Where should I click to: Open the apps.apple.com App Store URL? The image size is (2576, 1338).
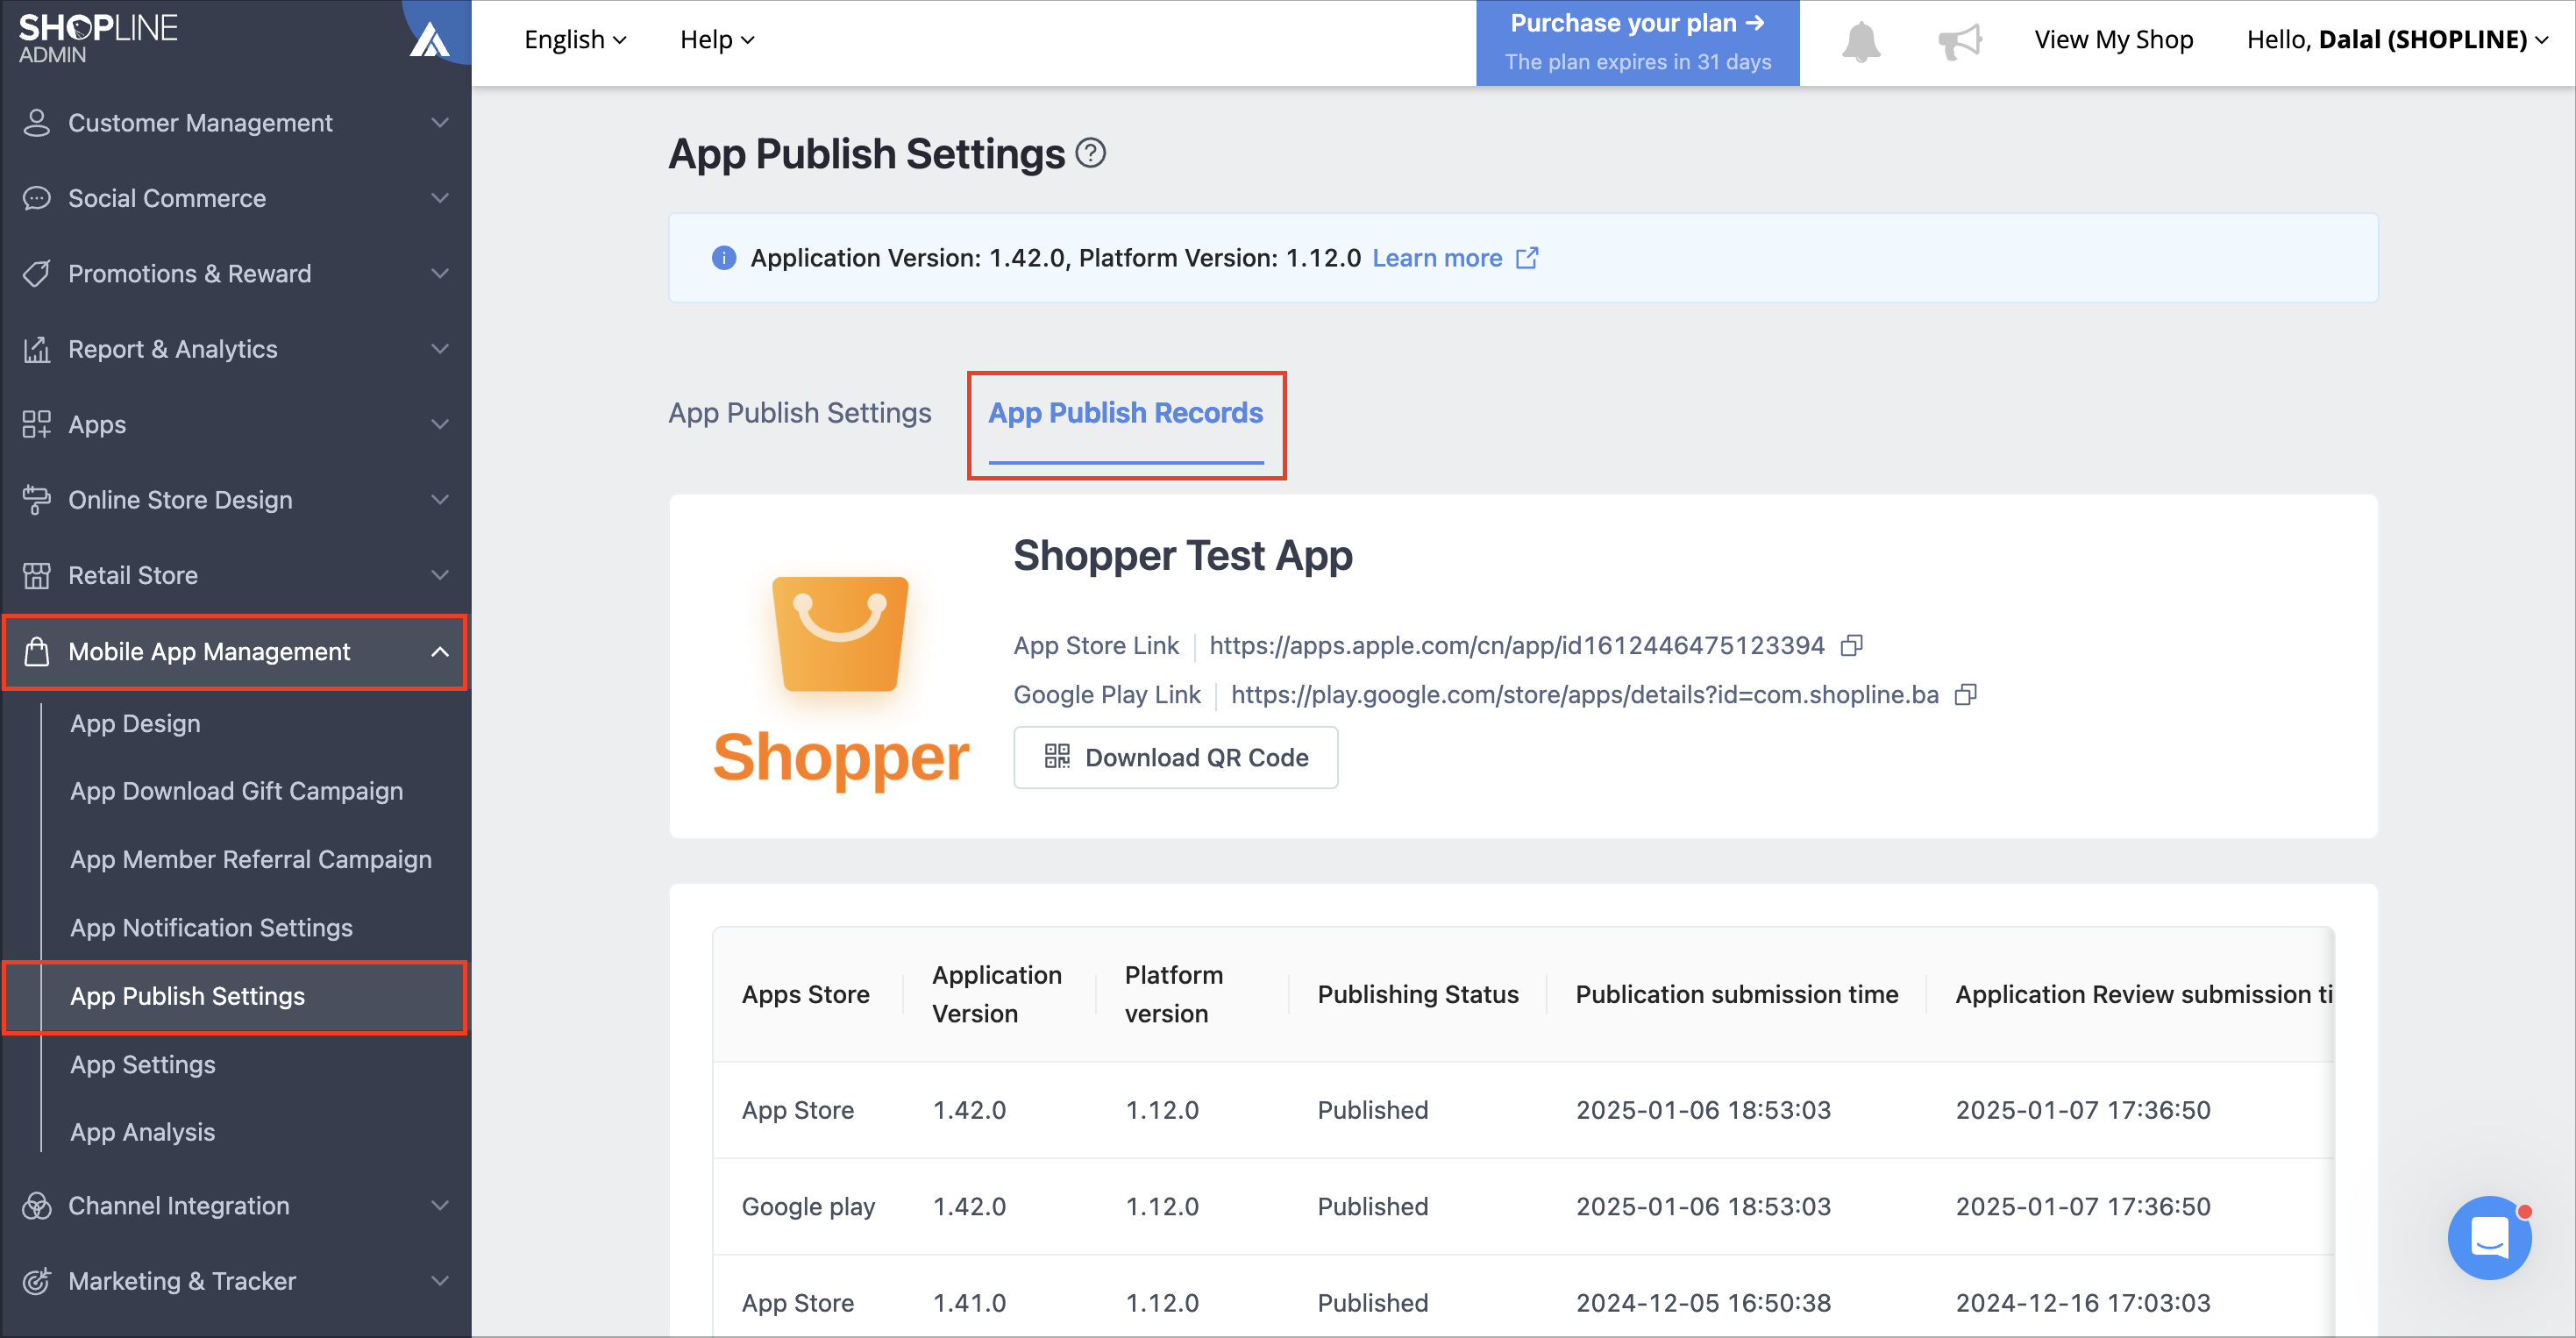point(1516,646)
